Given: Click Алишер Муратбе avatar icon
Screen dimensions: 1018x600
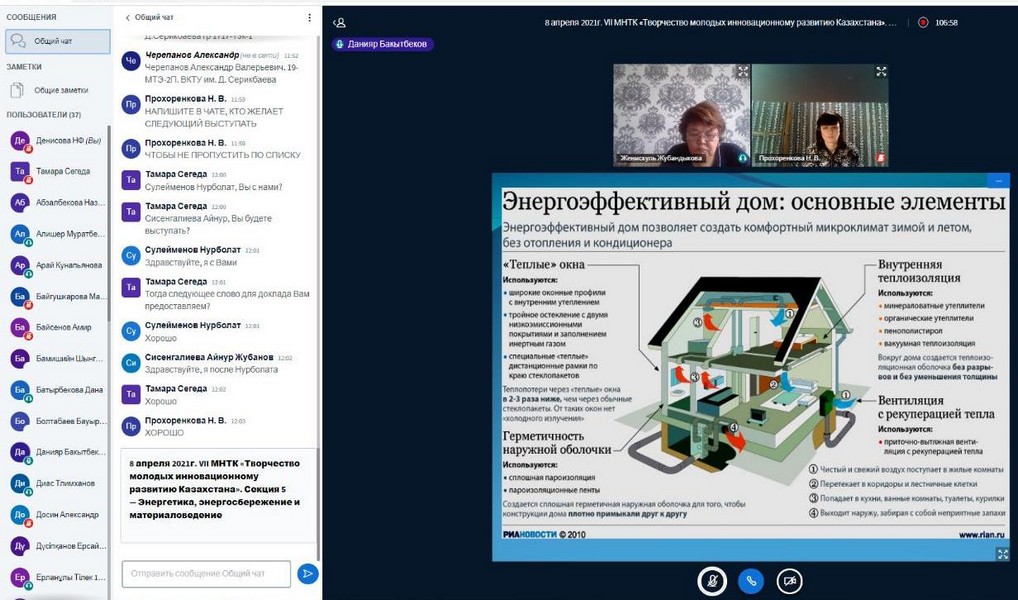Looking at the screenshot, I should pyautogui.click(x=20, y=234).
